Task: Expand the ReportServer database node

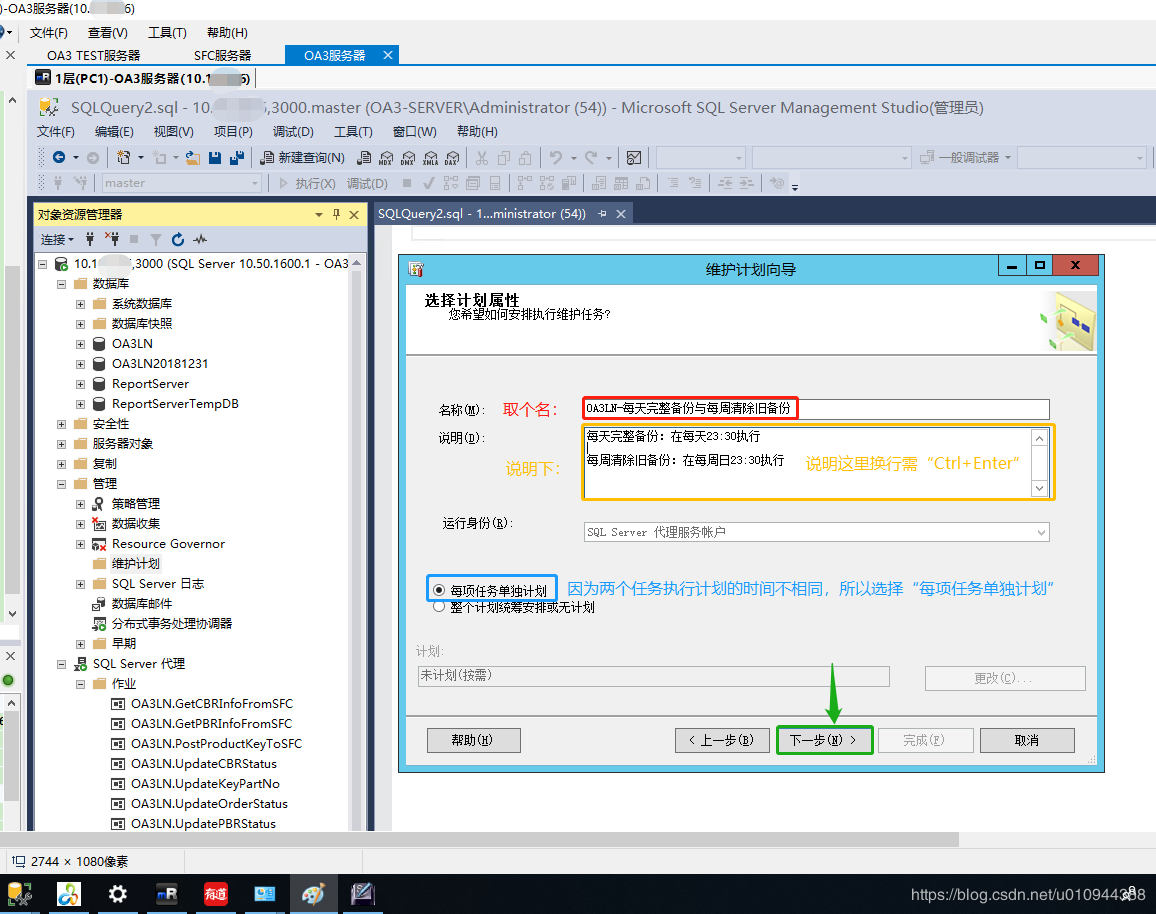Action: pos(80,384)
